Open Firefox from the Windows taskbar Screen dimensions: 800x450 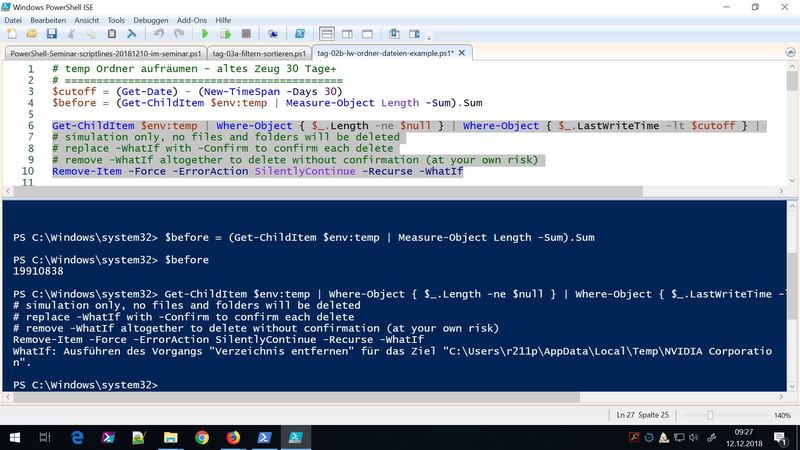[234, 437]
